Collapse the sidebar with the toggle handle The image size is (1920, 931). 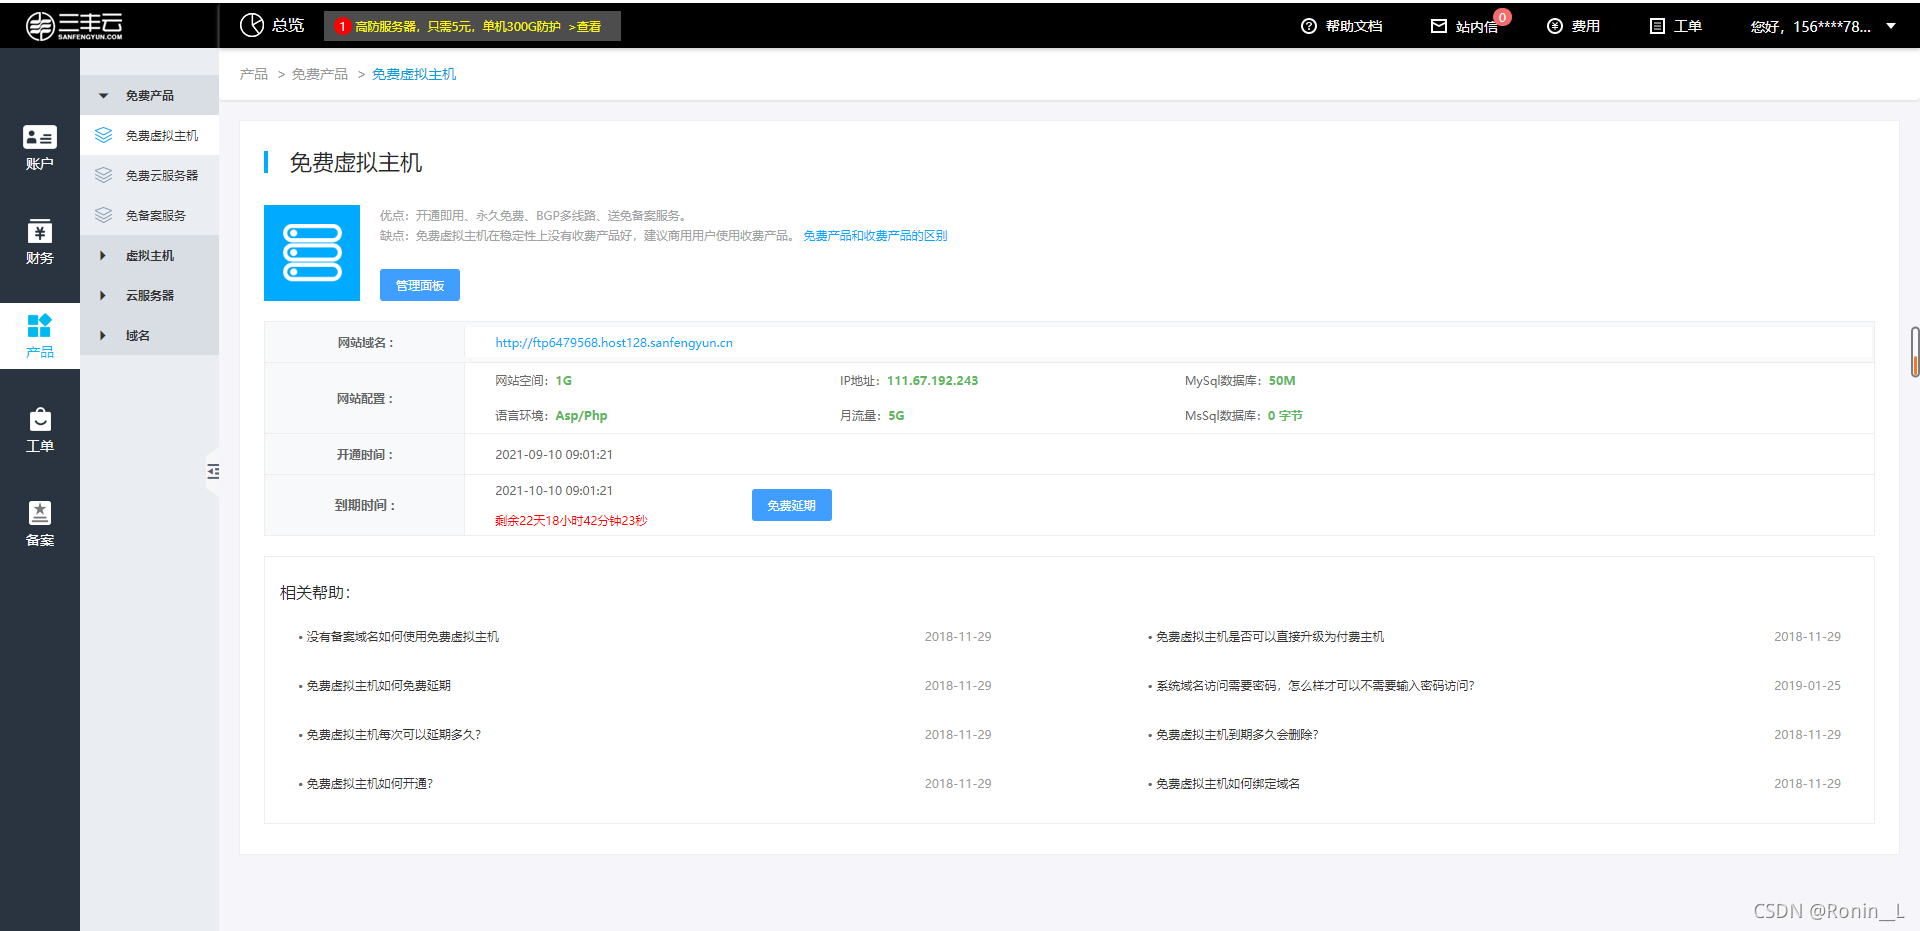tap(213, 471)
